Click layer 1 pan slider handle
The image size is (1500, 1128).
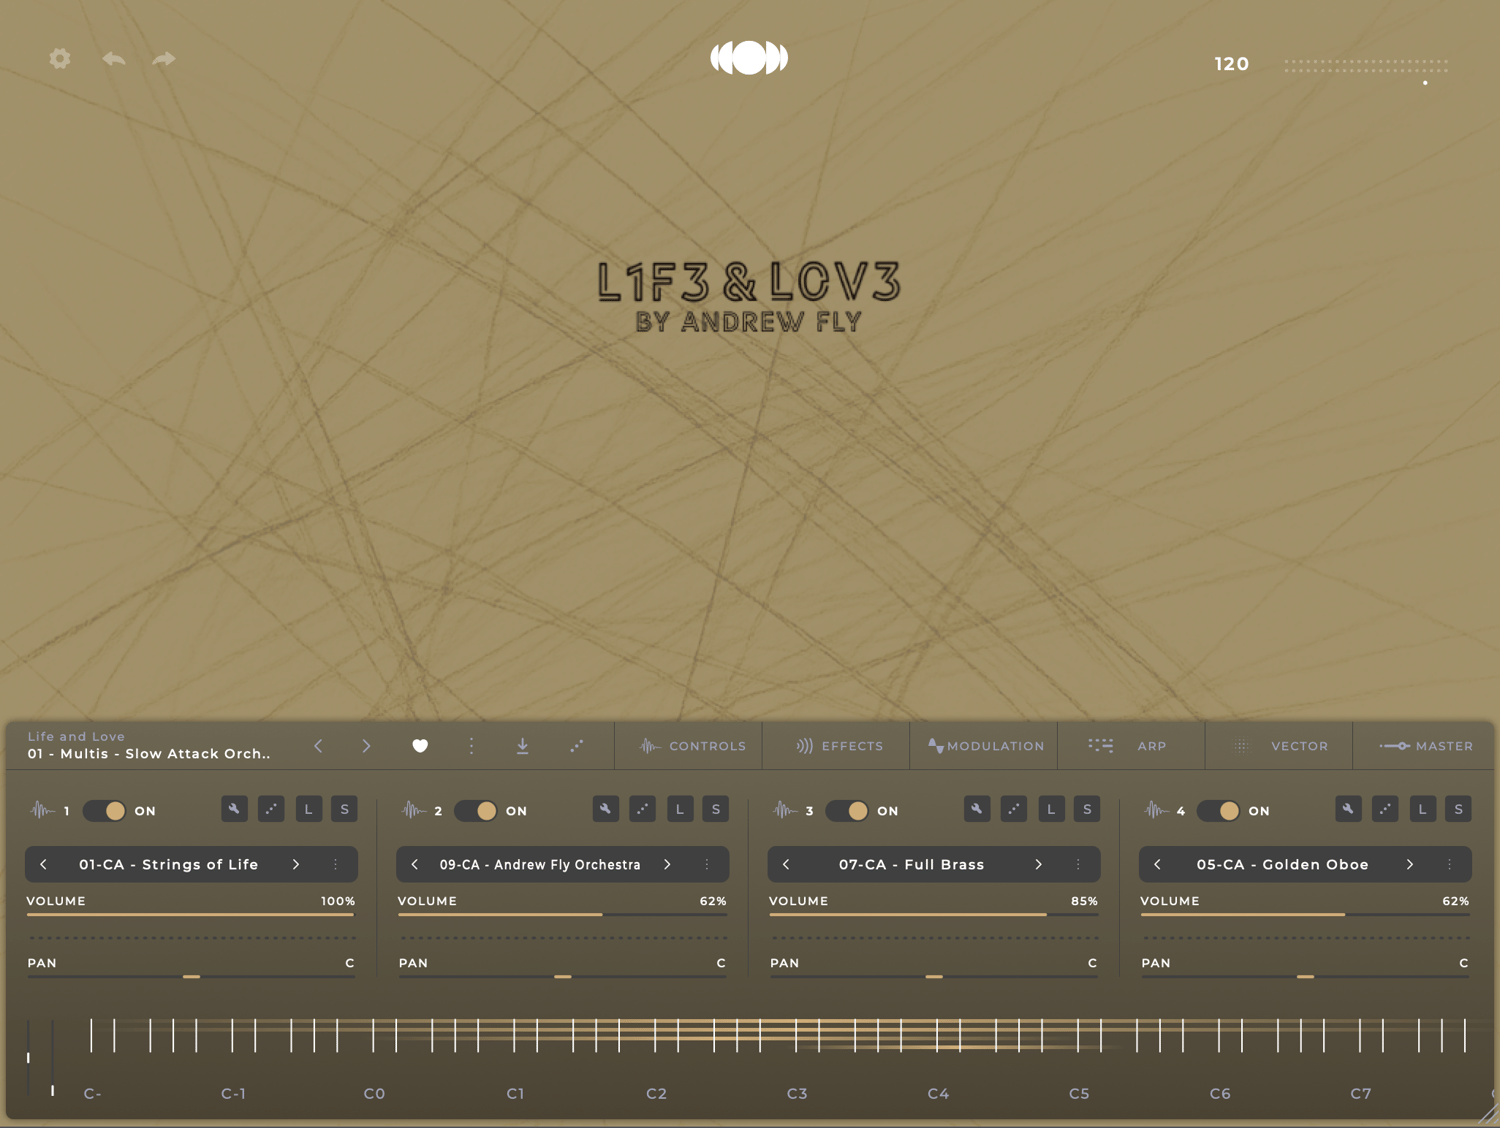pos(191,976)
